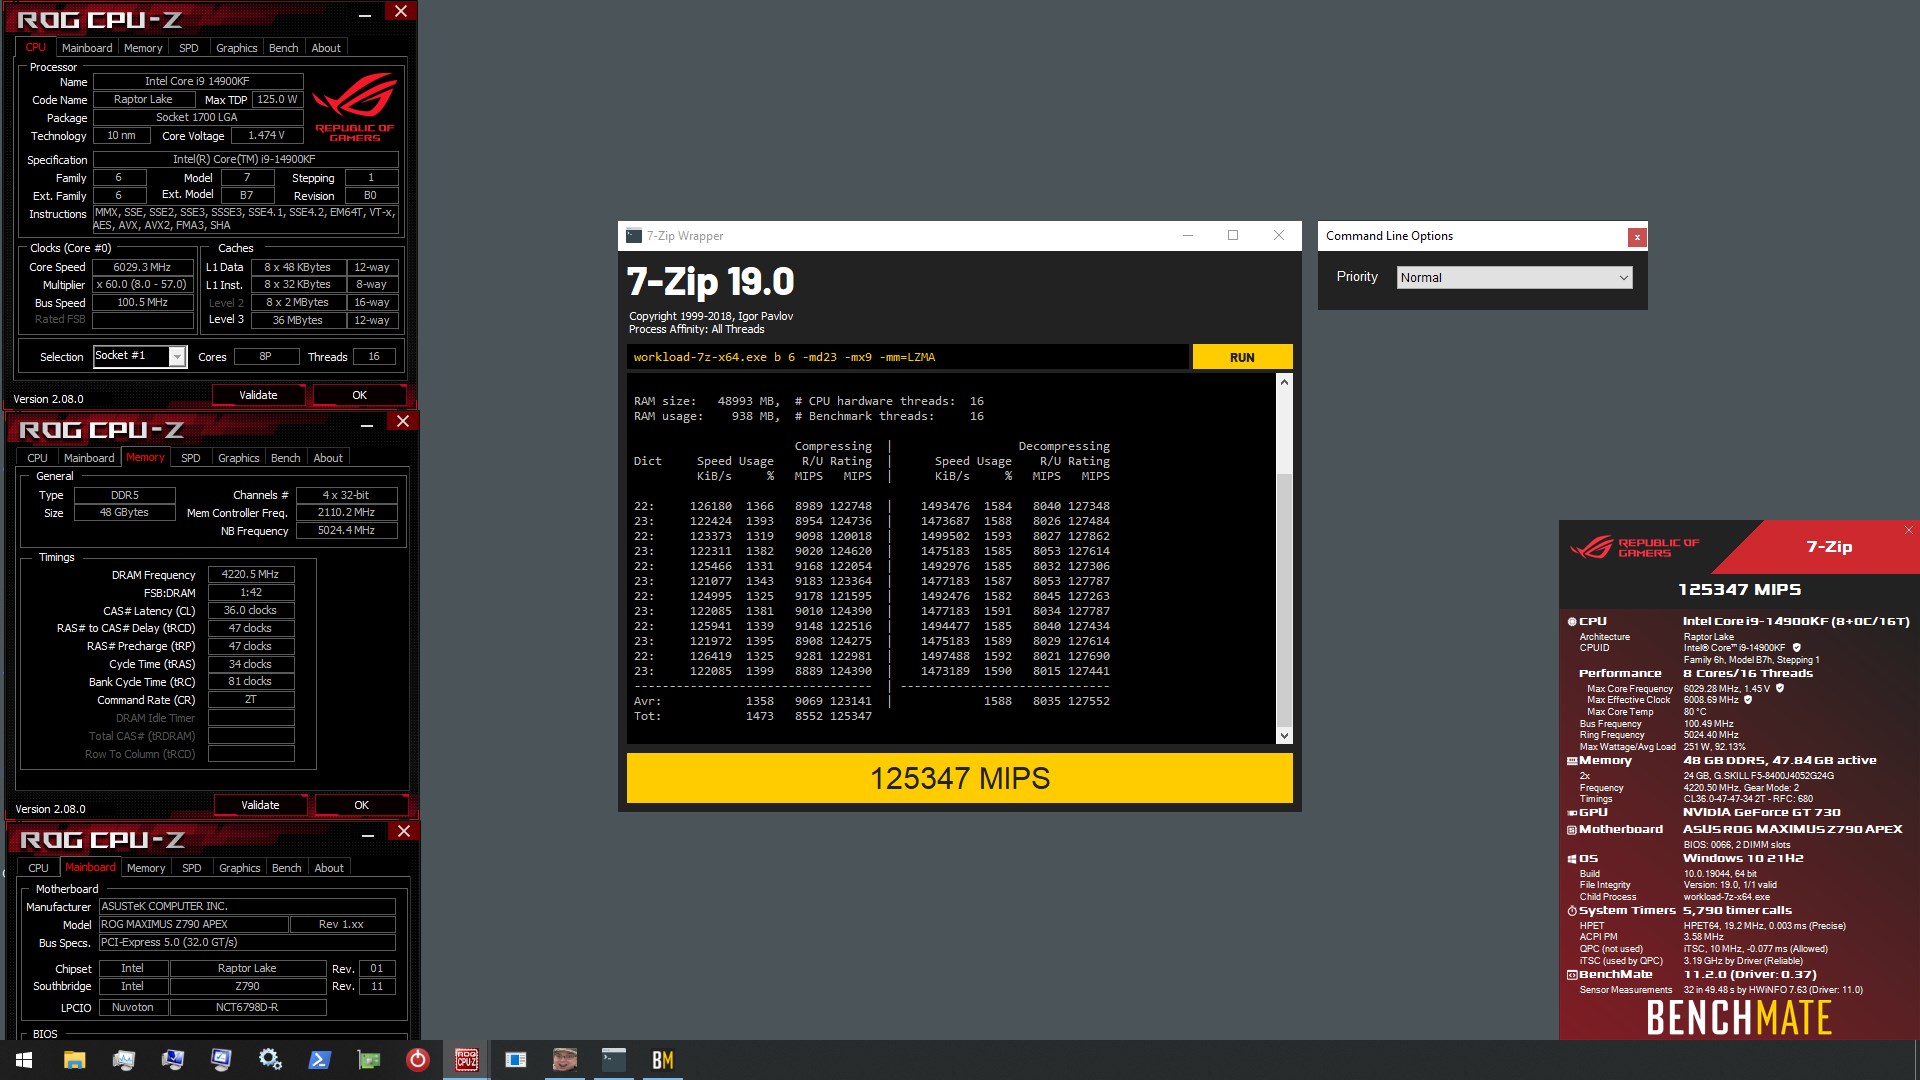The height and width of the screenshot is (1080, 1920).
Task: Click the OS Windows icon in BenchMate panel
Action: click(x=1572, y=859)
